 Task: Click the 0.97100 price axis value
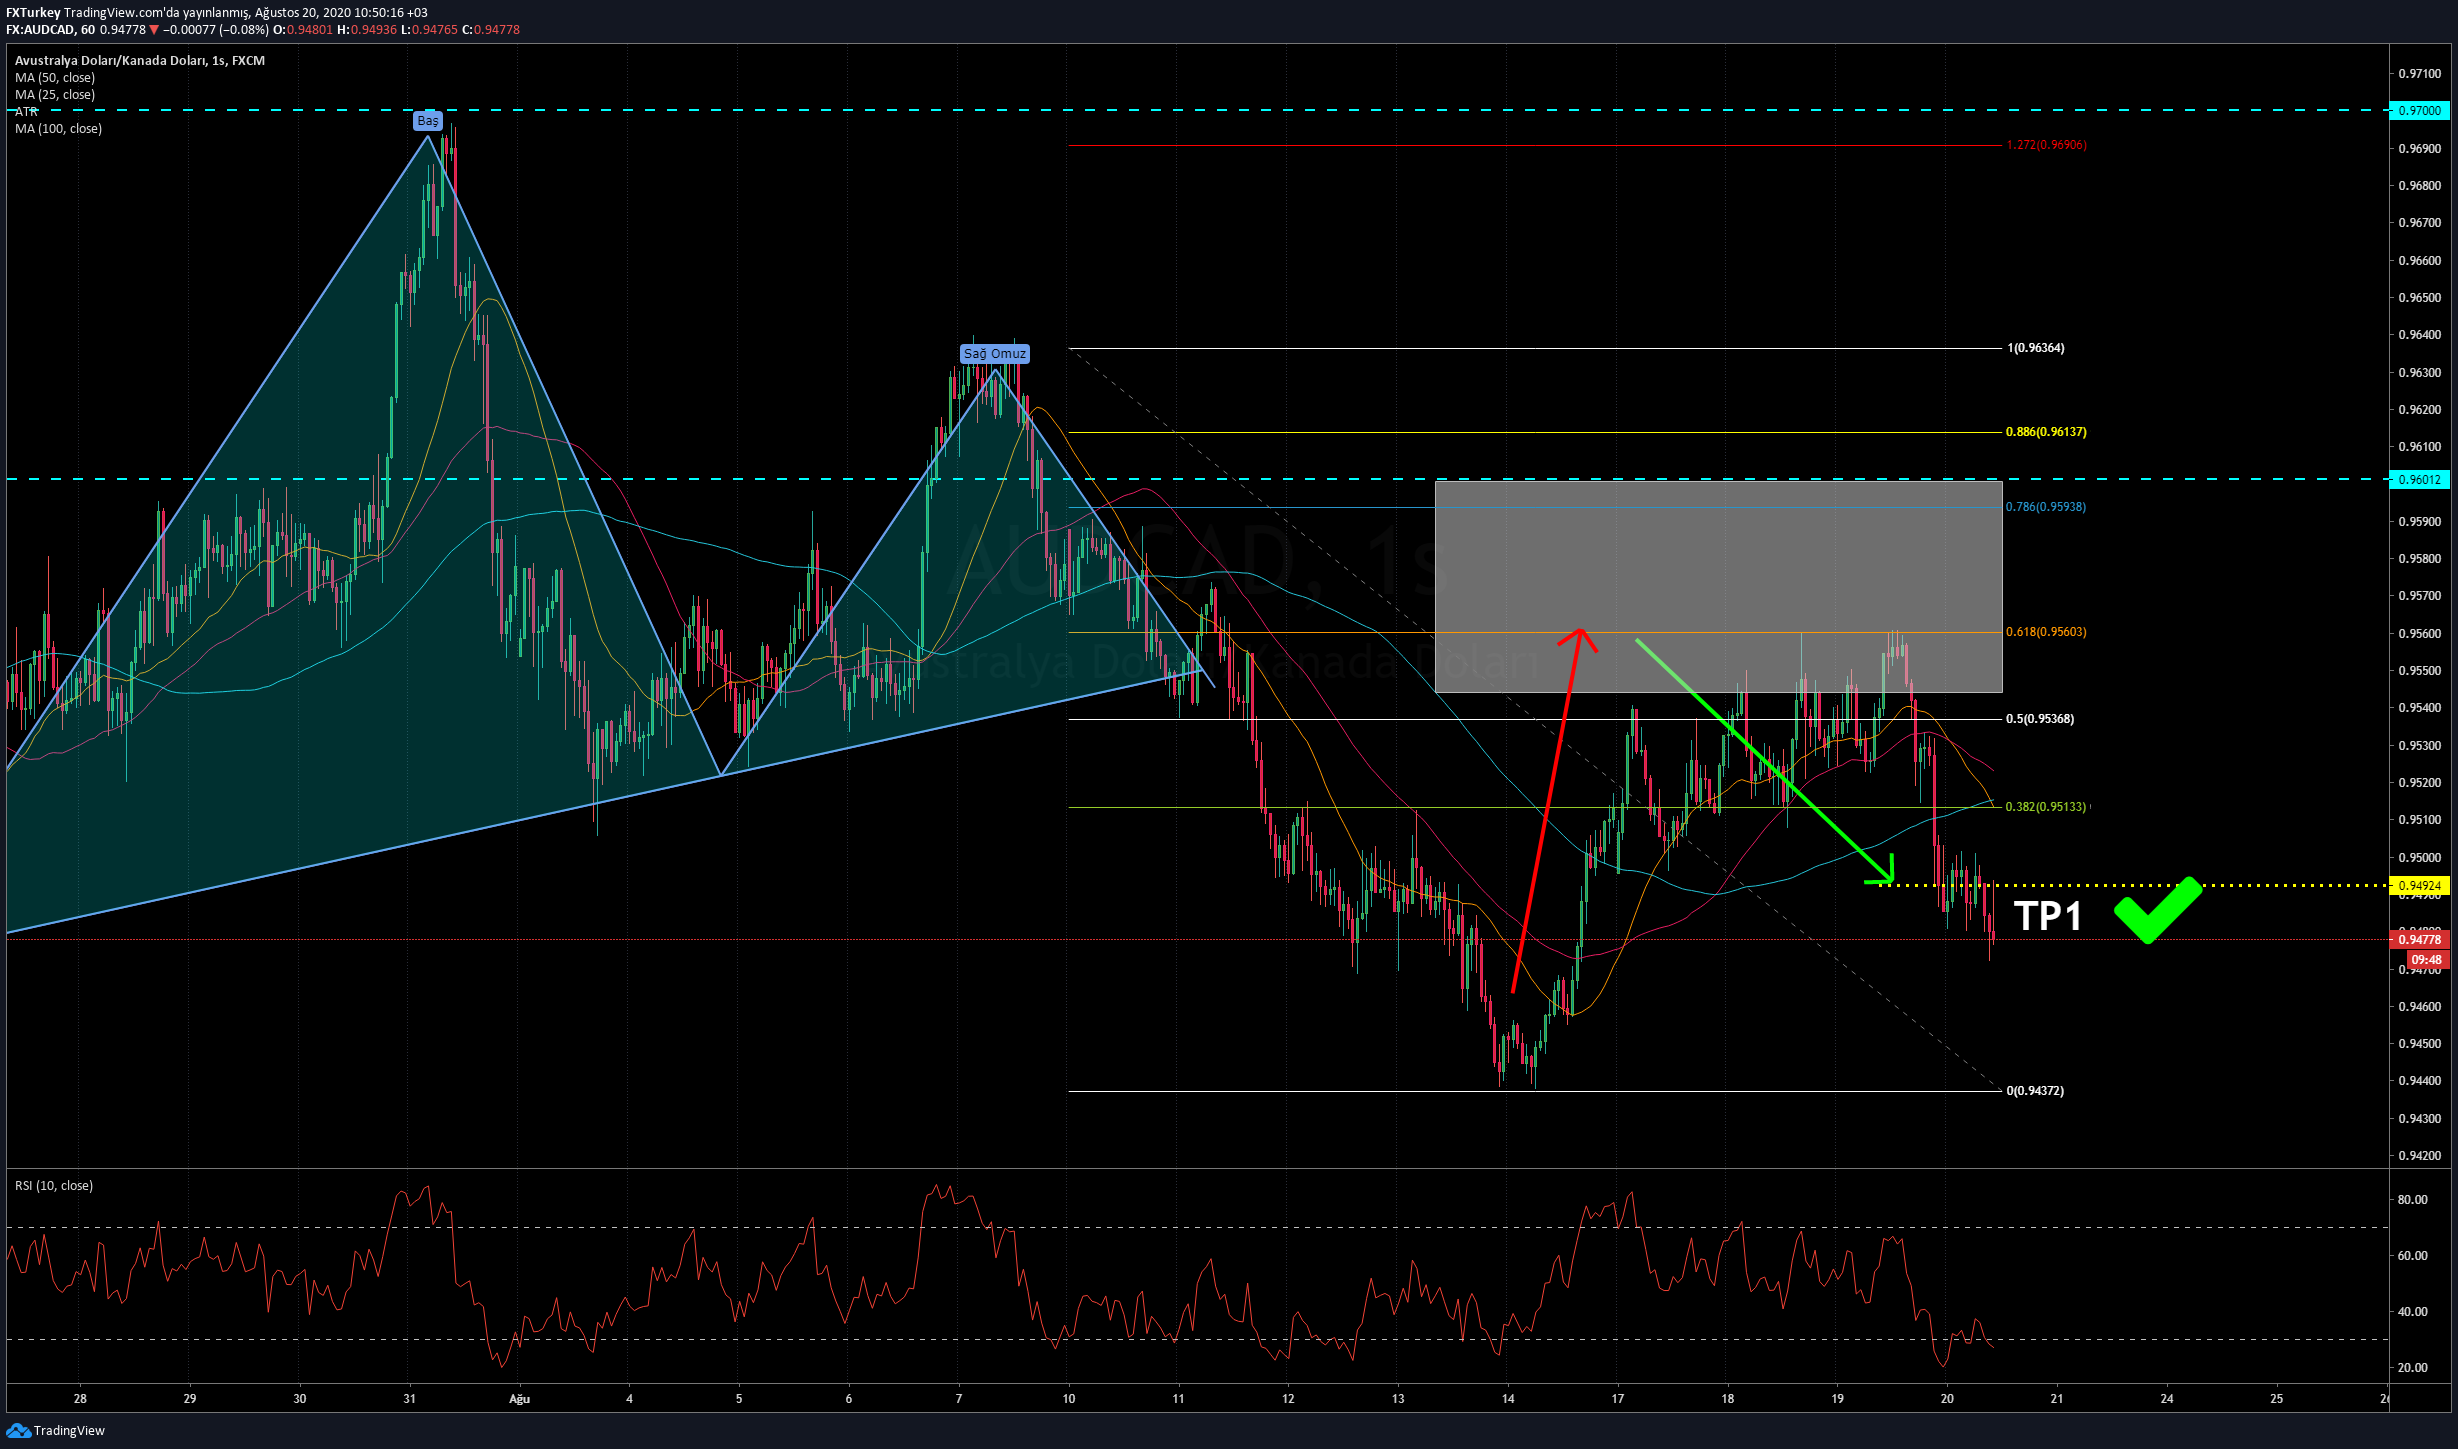coord(2419,74)
